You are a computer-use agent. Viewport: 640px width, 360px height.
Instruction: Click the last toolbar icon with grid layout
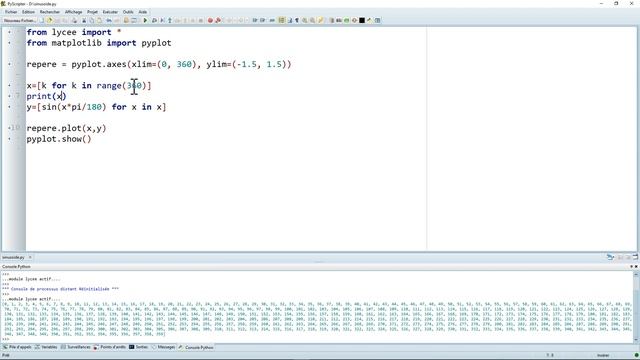pos(378,20)
